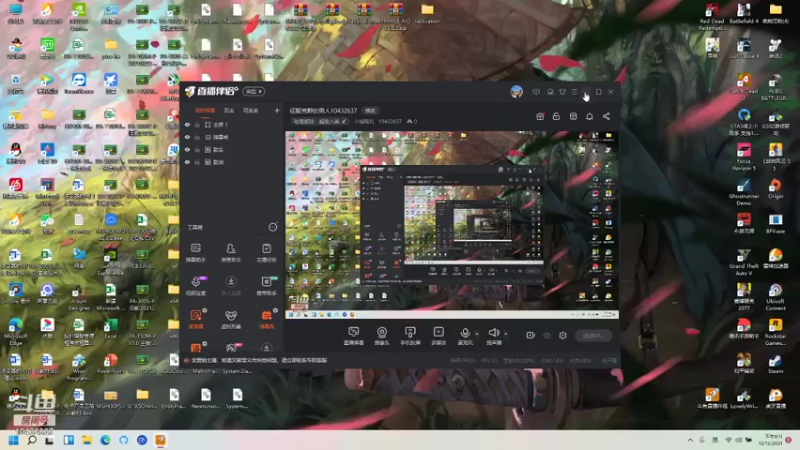Toggle preview eye icon in bottom toolbar
This screenshot has width=800, height=450.
coord(547,335)
